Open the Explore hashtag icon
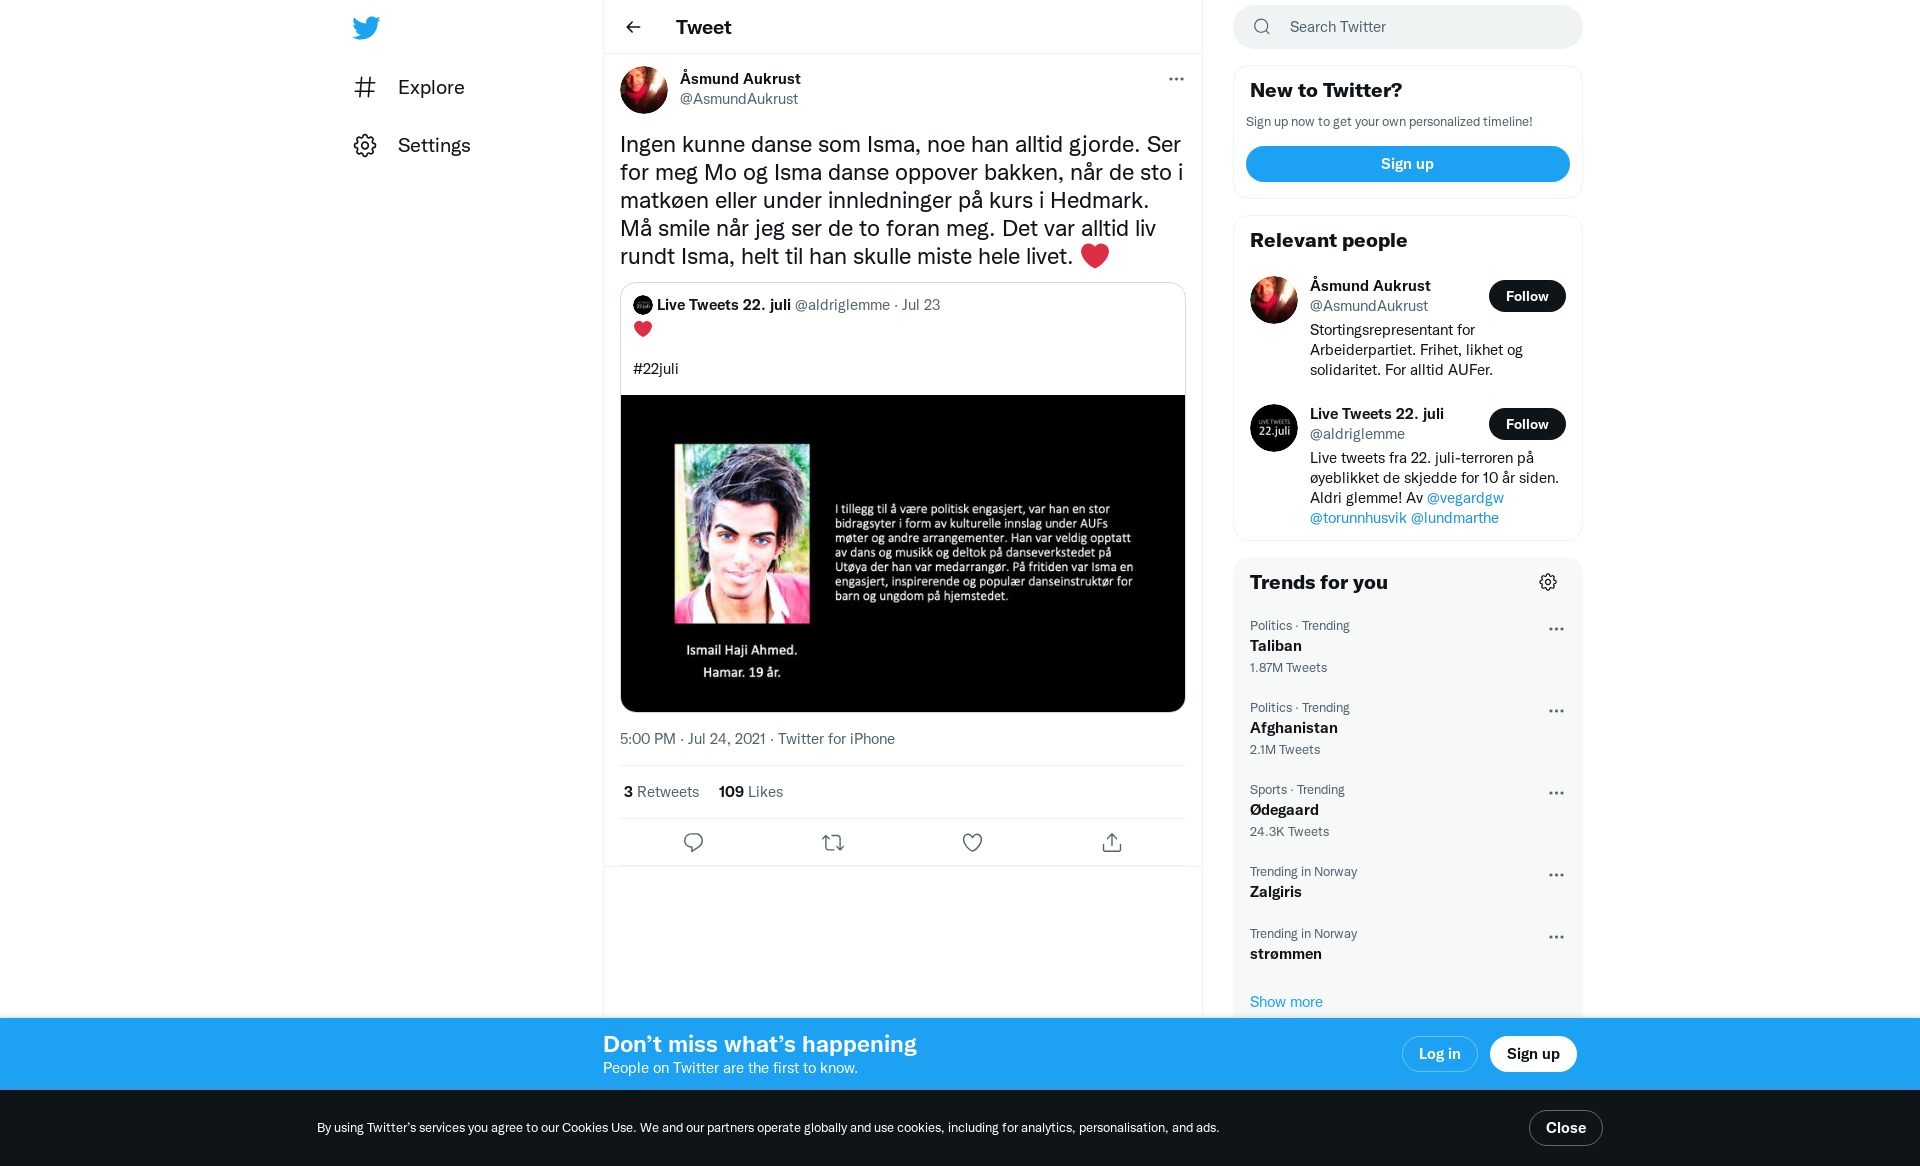 tap(365, 87)
